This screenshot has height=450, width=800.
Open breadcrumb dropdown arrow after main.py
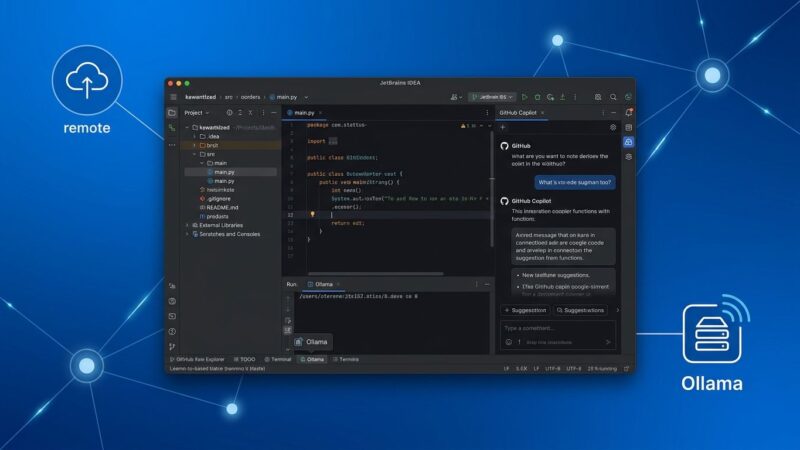[x=306, y=97]
